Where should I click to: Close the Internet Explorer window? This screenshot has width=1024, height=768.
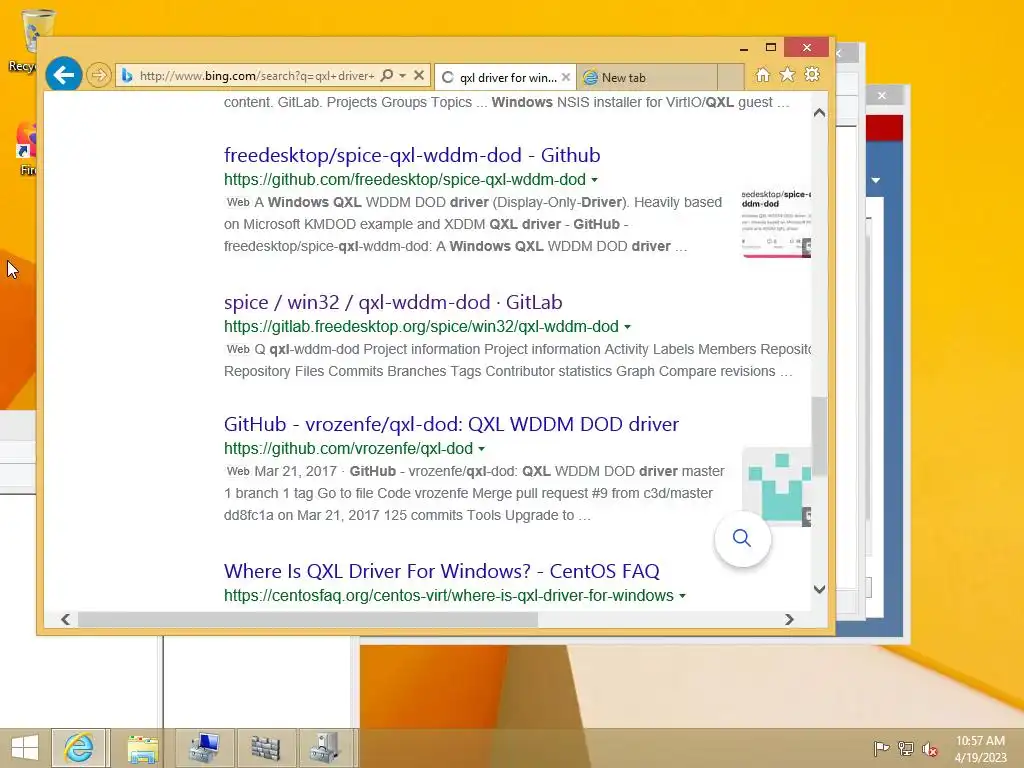click(807, 48)
